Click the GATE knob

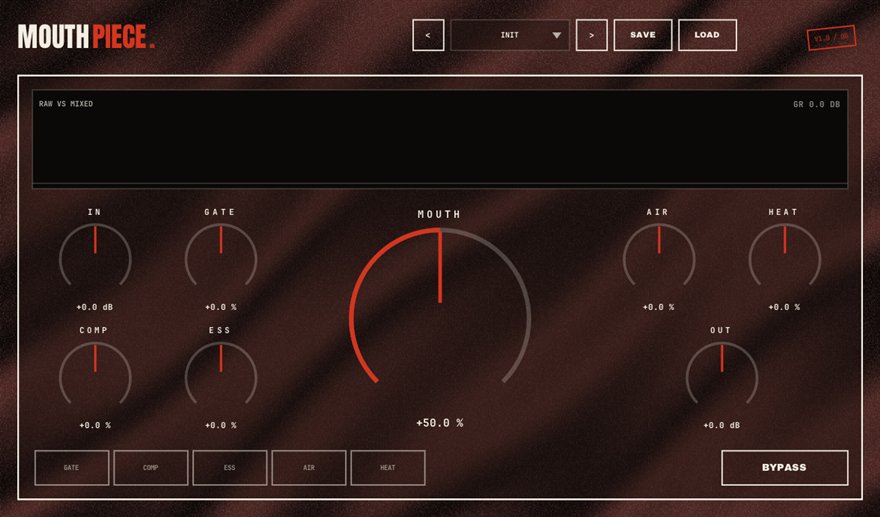point(221,257)
